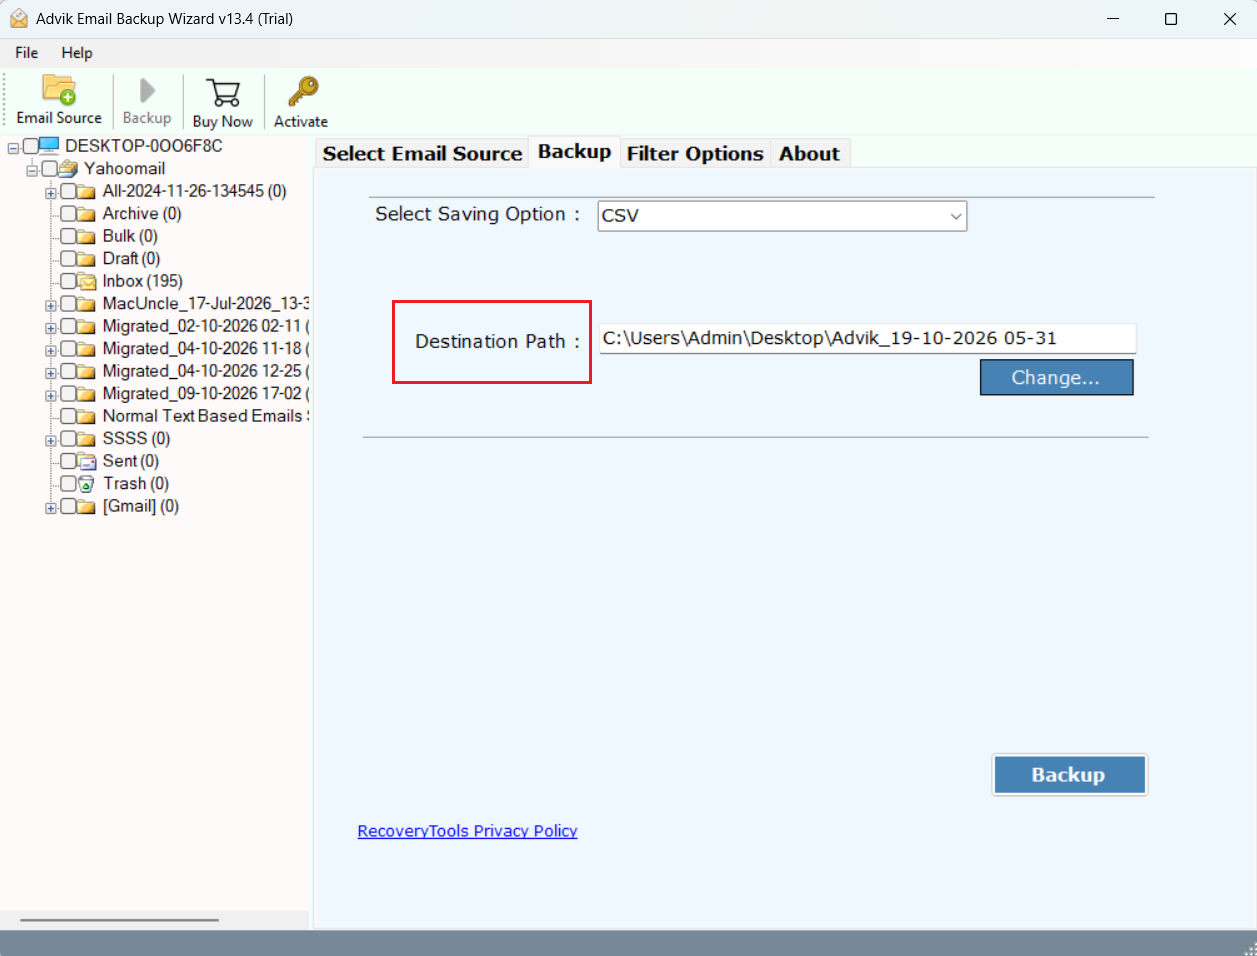The image size is (1257, 956).
Task: Click the MacUncle_17-Jul-2026 folder icon
Action: click(x=87, y=304)
